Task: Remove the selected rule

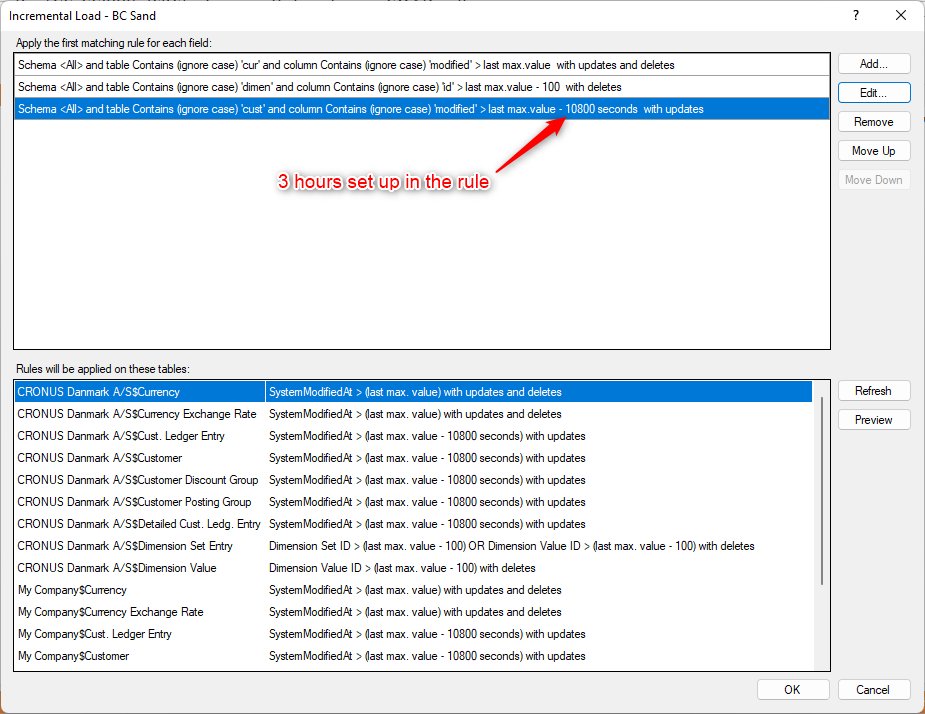Action: 874,122
